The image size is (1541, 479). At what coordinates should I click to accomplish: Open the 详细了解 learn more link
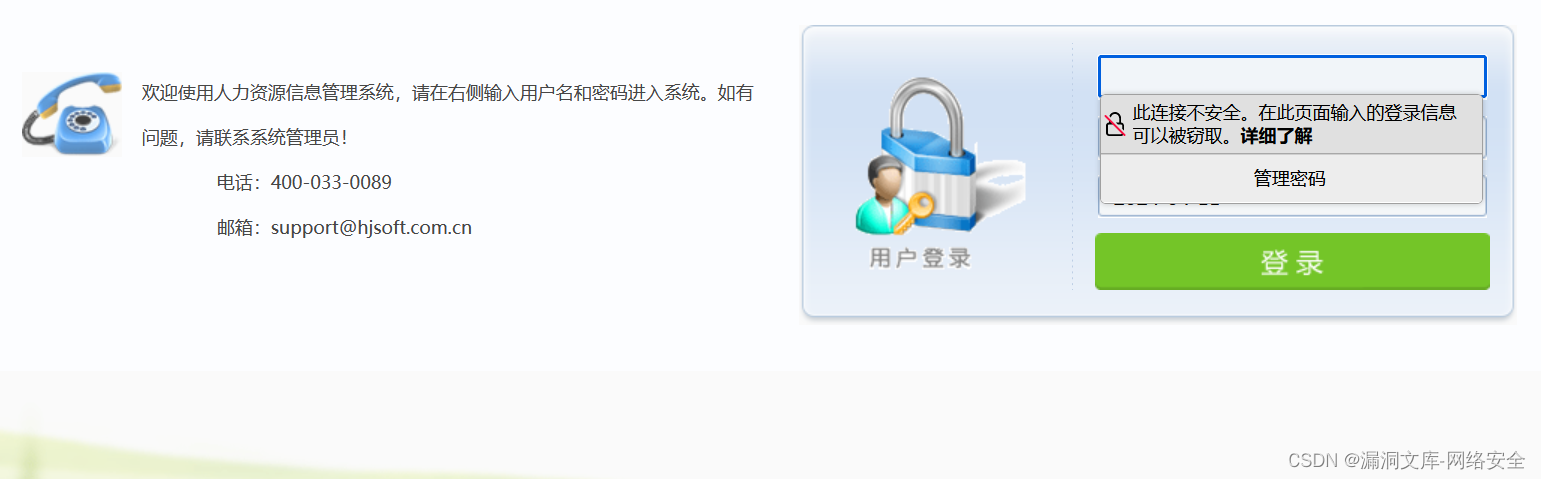click(1276, 136)
